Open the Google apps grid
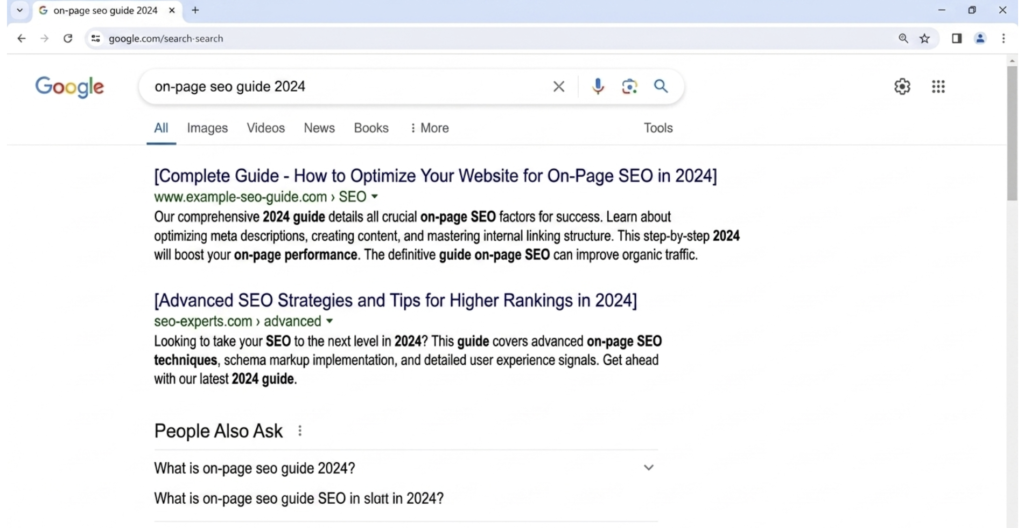The height and width of the screenshot is (528, 1024). pyautogui.click(x=938, y=86)
